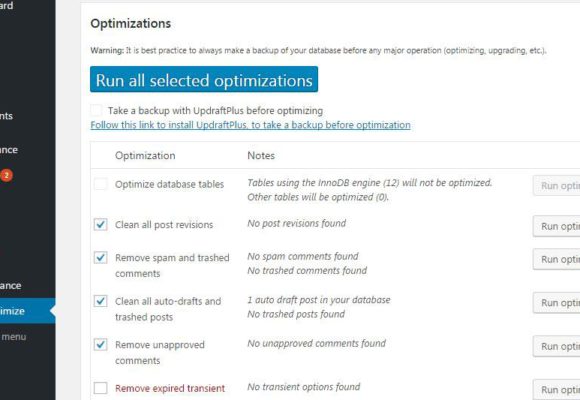Check the Optimize database tables checkbox

[x=101, y=184]
